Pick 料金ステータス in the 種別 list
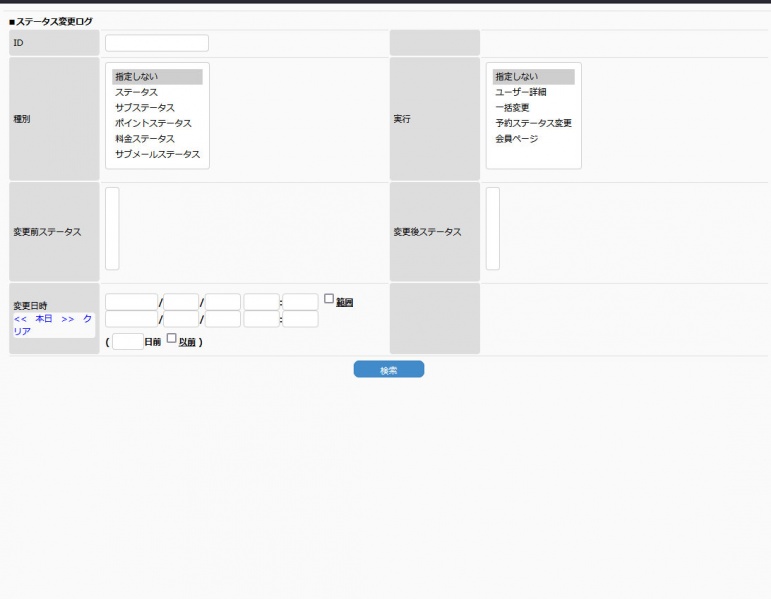The height and width of the screenshot is (599, 771). [x=144, y=138]
